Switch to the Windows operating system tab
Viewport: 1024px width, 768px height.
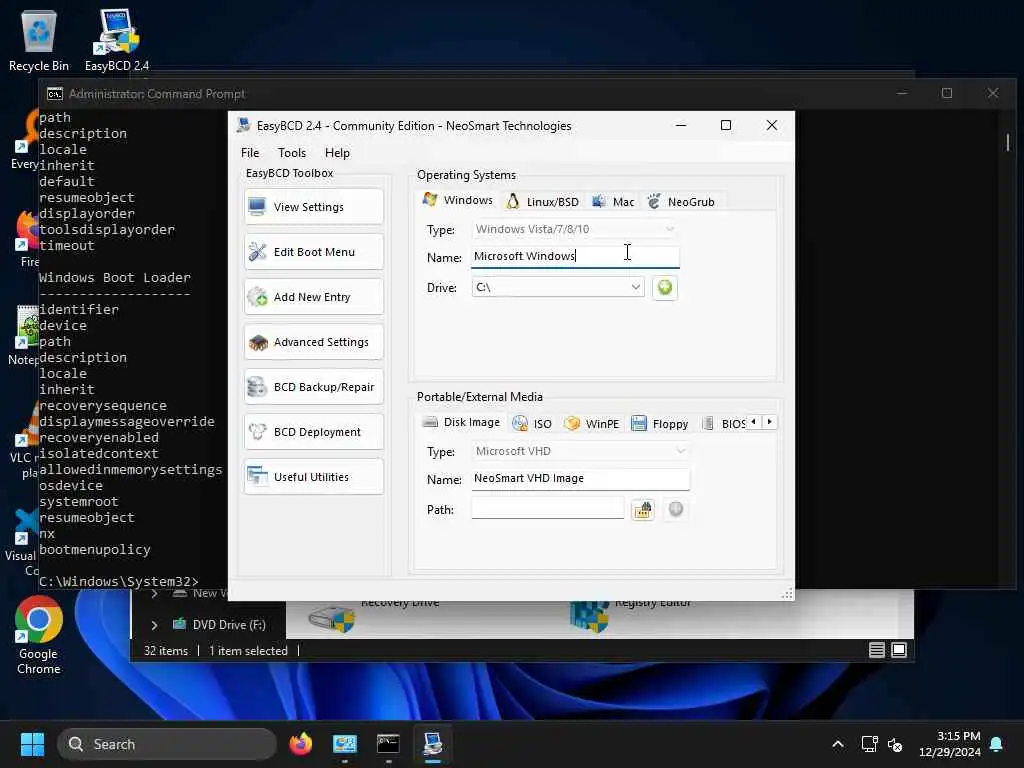coord(458,200)
